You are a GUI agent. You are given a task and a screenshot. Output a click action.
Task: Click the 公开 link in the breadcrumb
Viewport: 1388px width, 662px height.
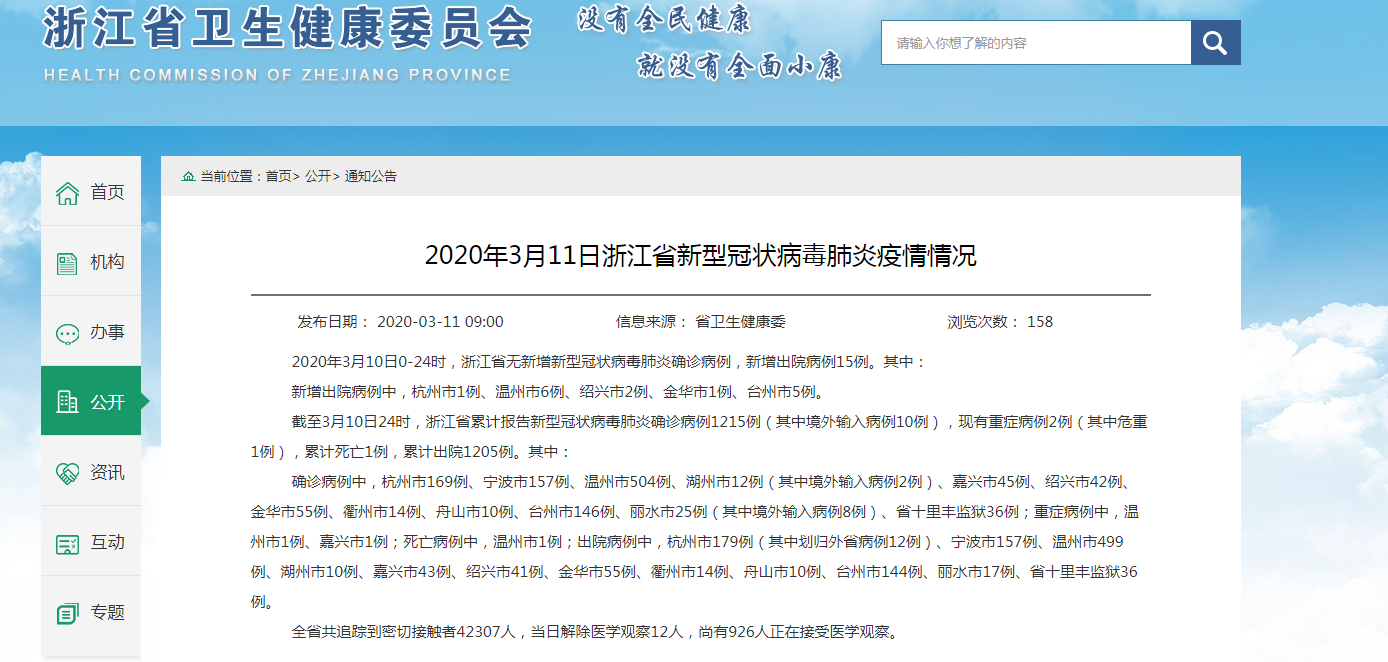pyautogui.click(x=318, y=176)
